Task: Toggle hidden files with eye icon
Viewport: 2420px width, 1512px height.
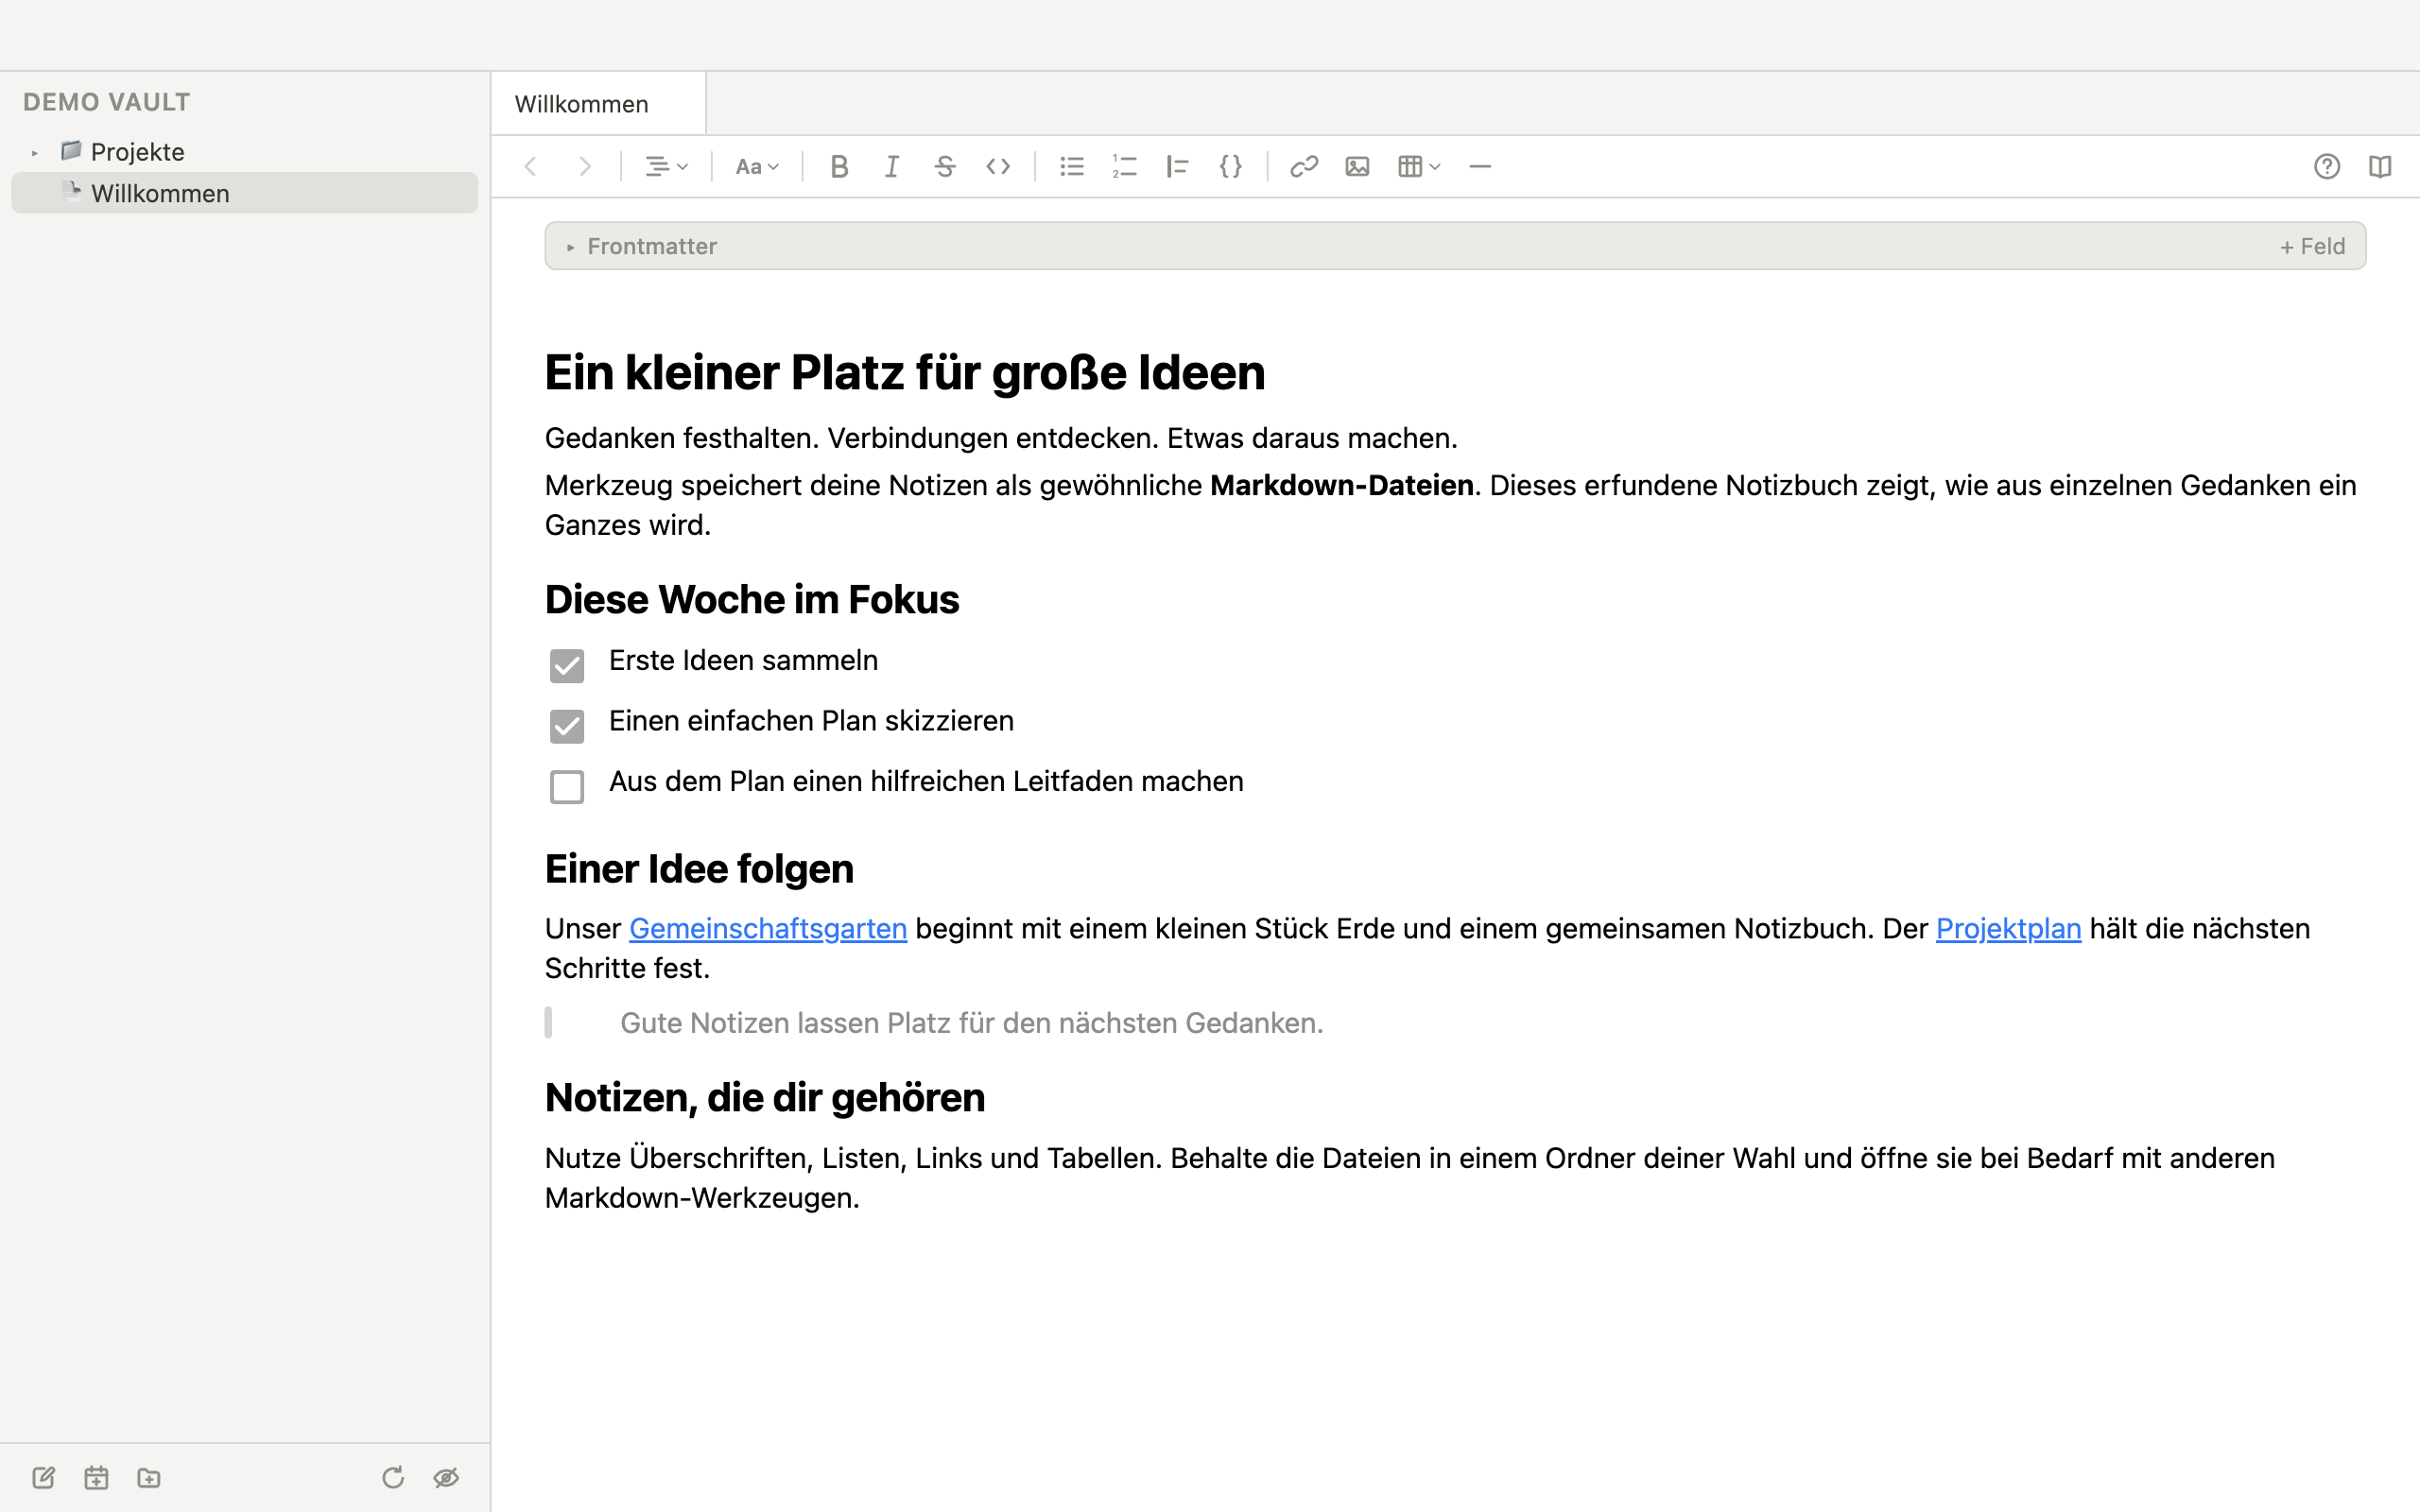Action: (446, 1477)
